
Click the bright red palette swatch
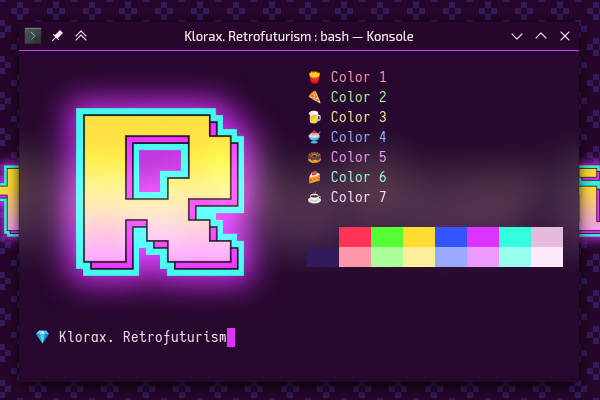click(355, 237)
